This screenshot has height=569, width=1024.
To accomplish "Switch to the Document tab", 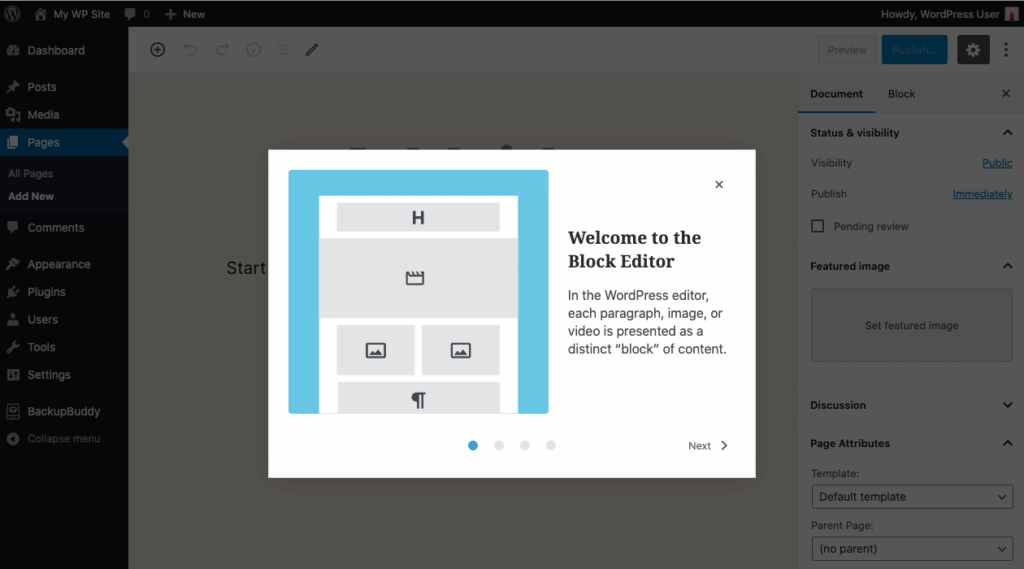I will (837, 94).
